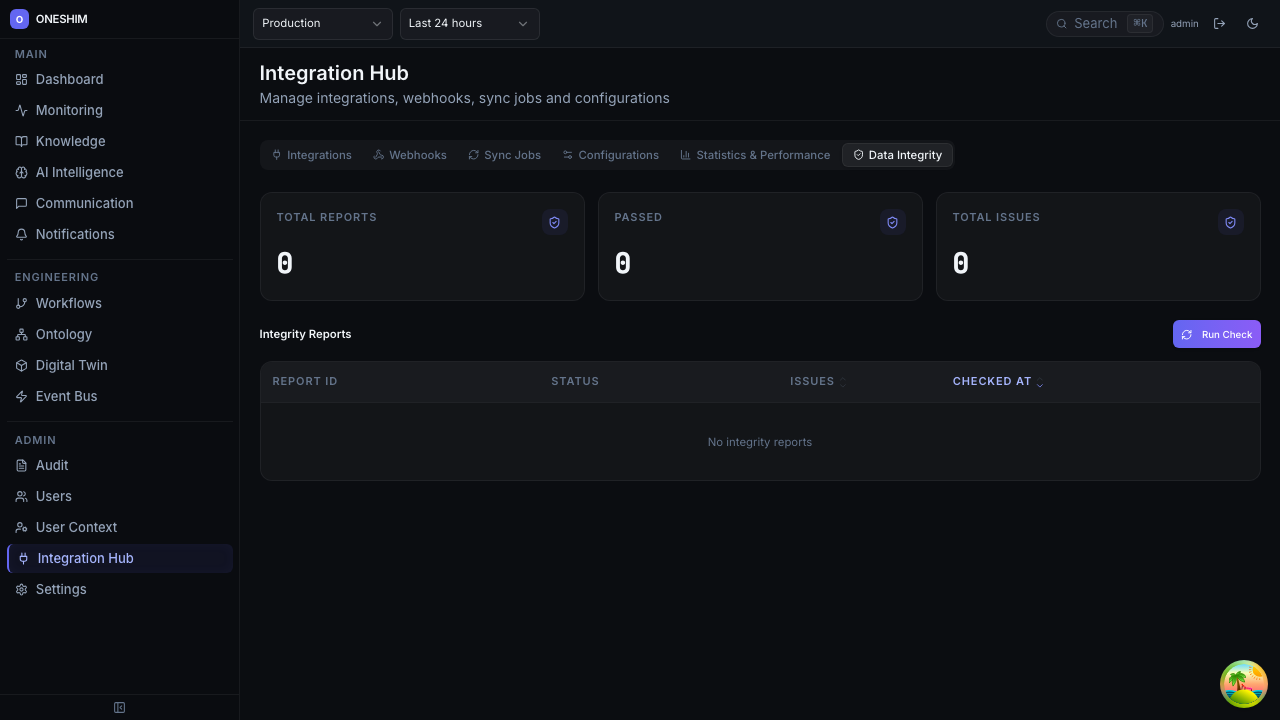Switch to the Webhooks tab

click(409, 155)
